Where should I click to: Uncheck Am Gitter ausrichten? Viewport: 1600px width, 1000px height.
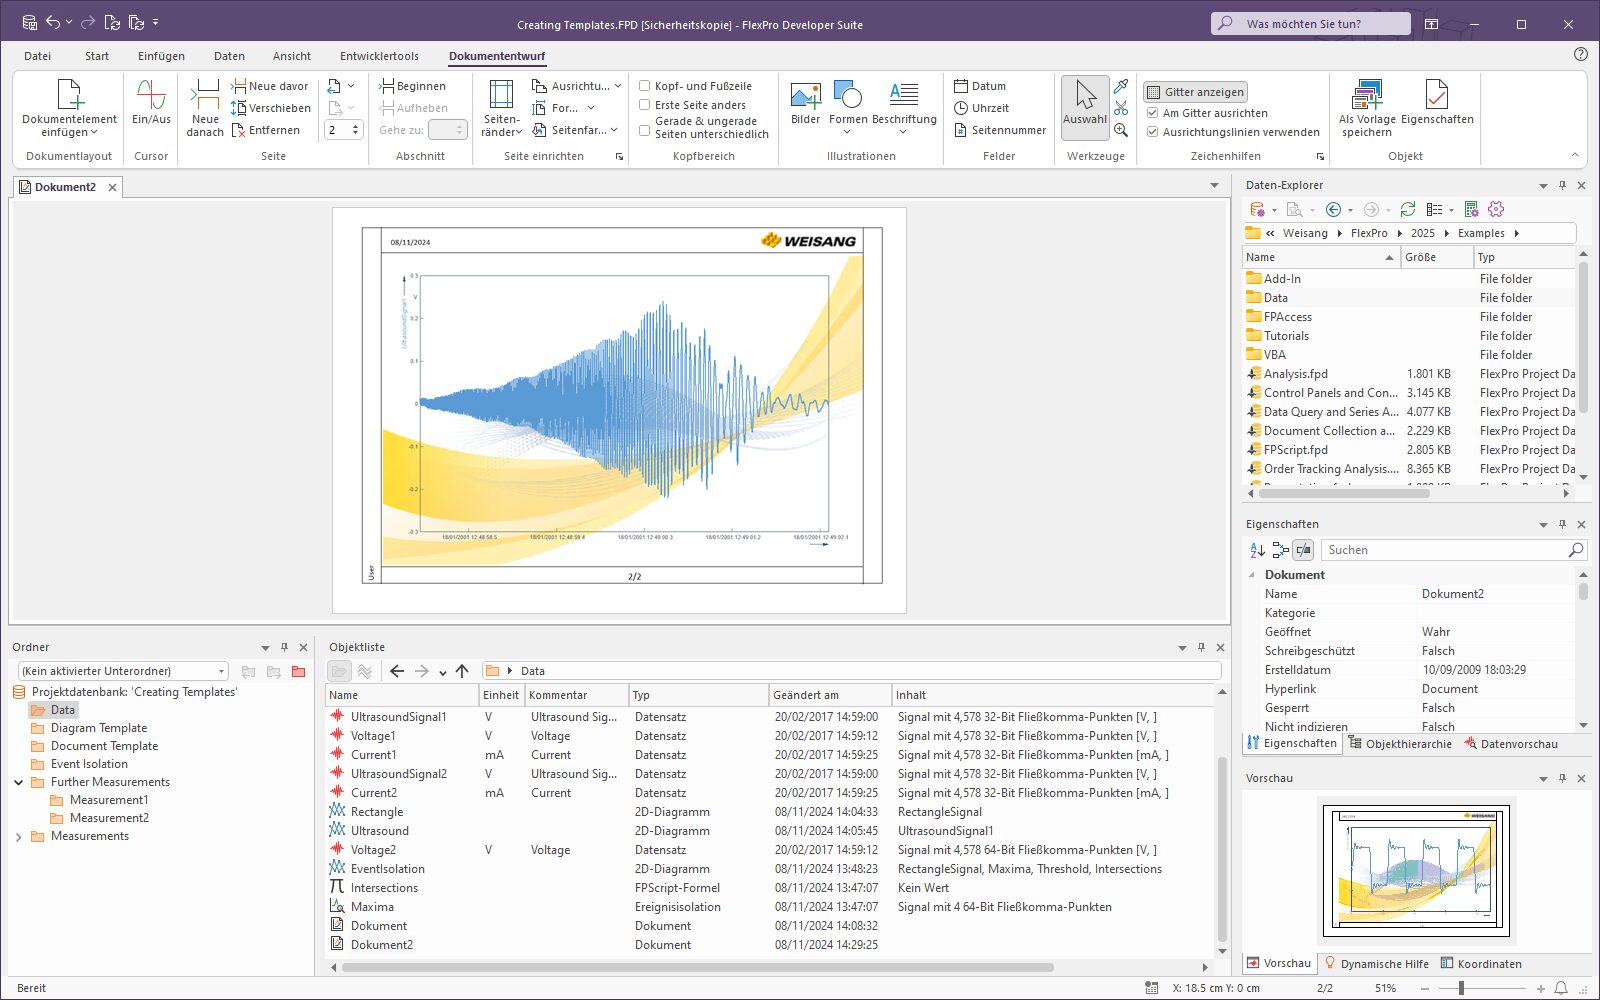pyautogui.click(x=1153, y=113)
